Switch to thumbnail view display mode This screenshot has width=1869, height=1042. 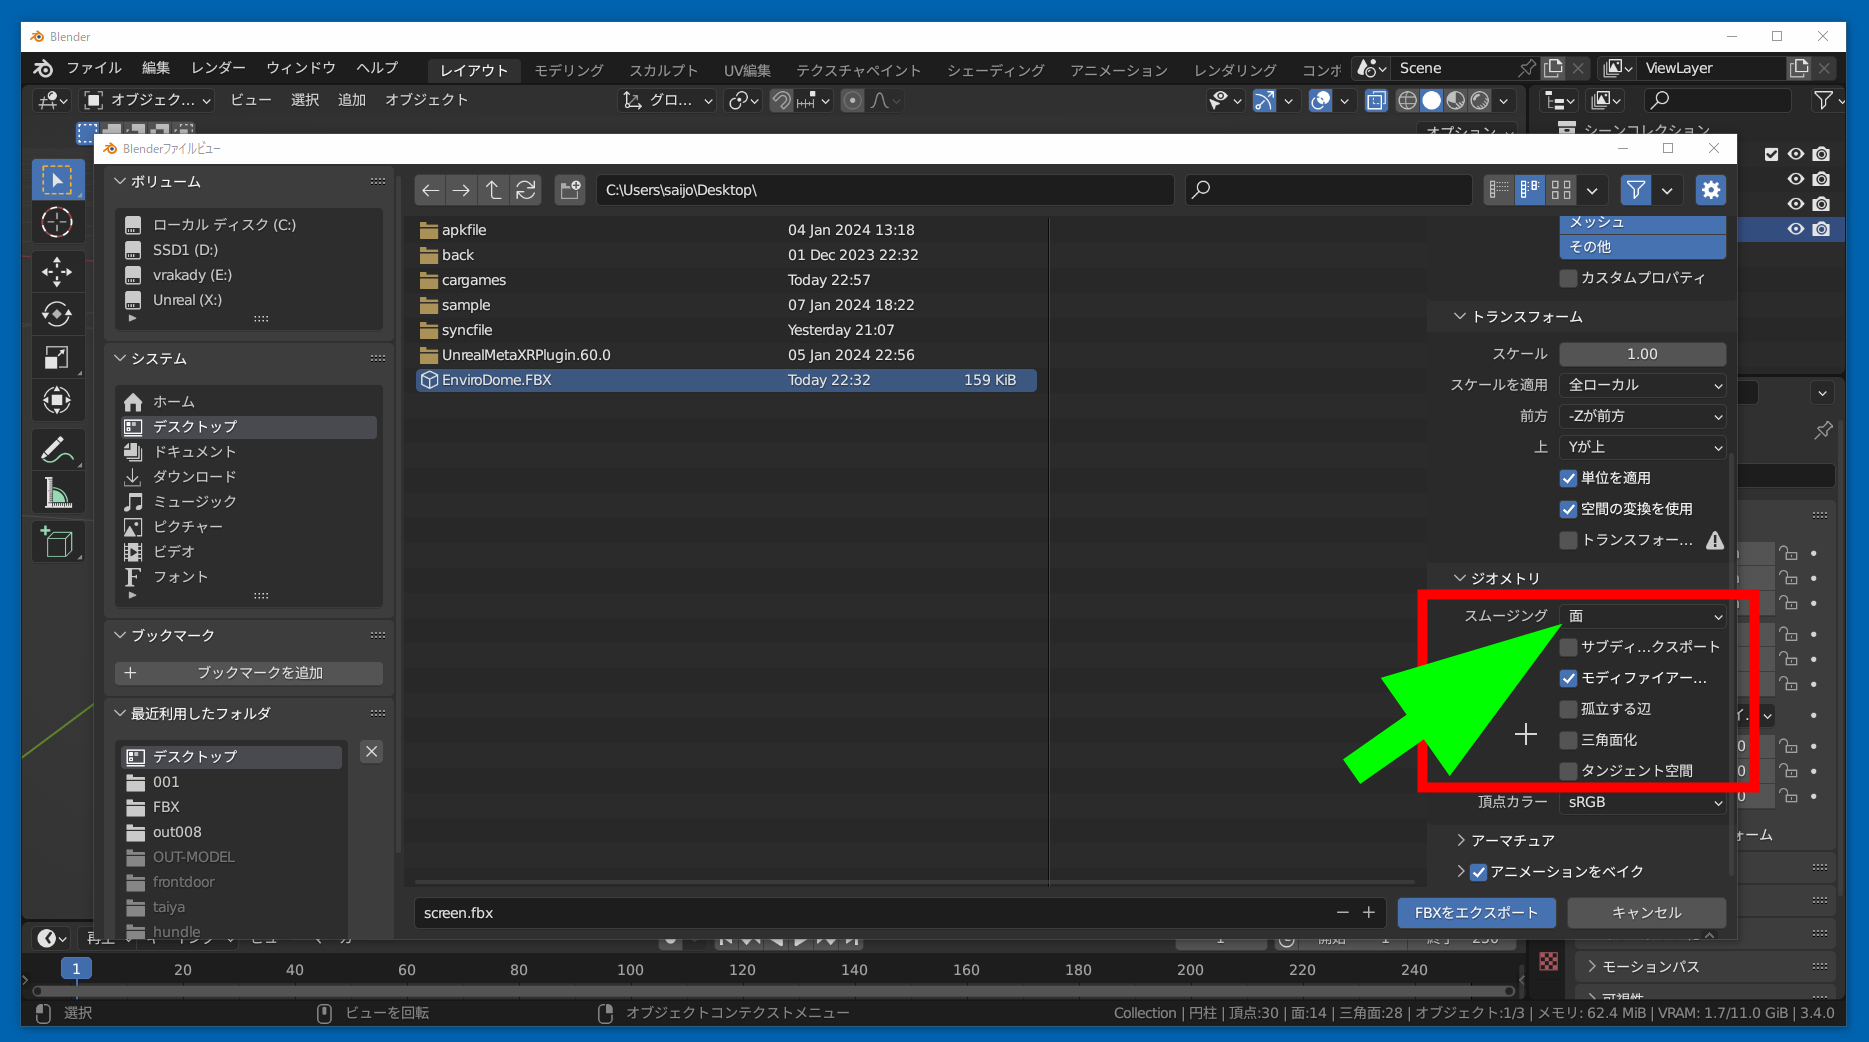pos(1561,190)
